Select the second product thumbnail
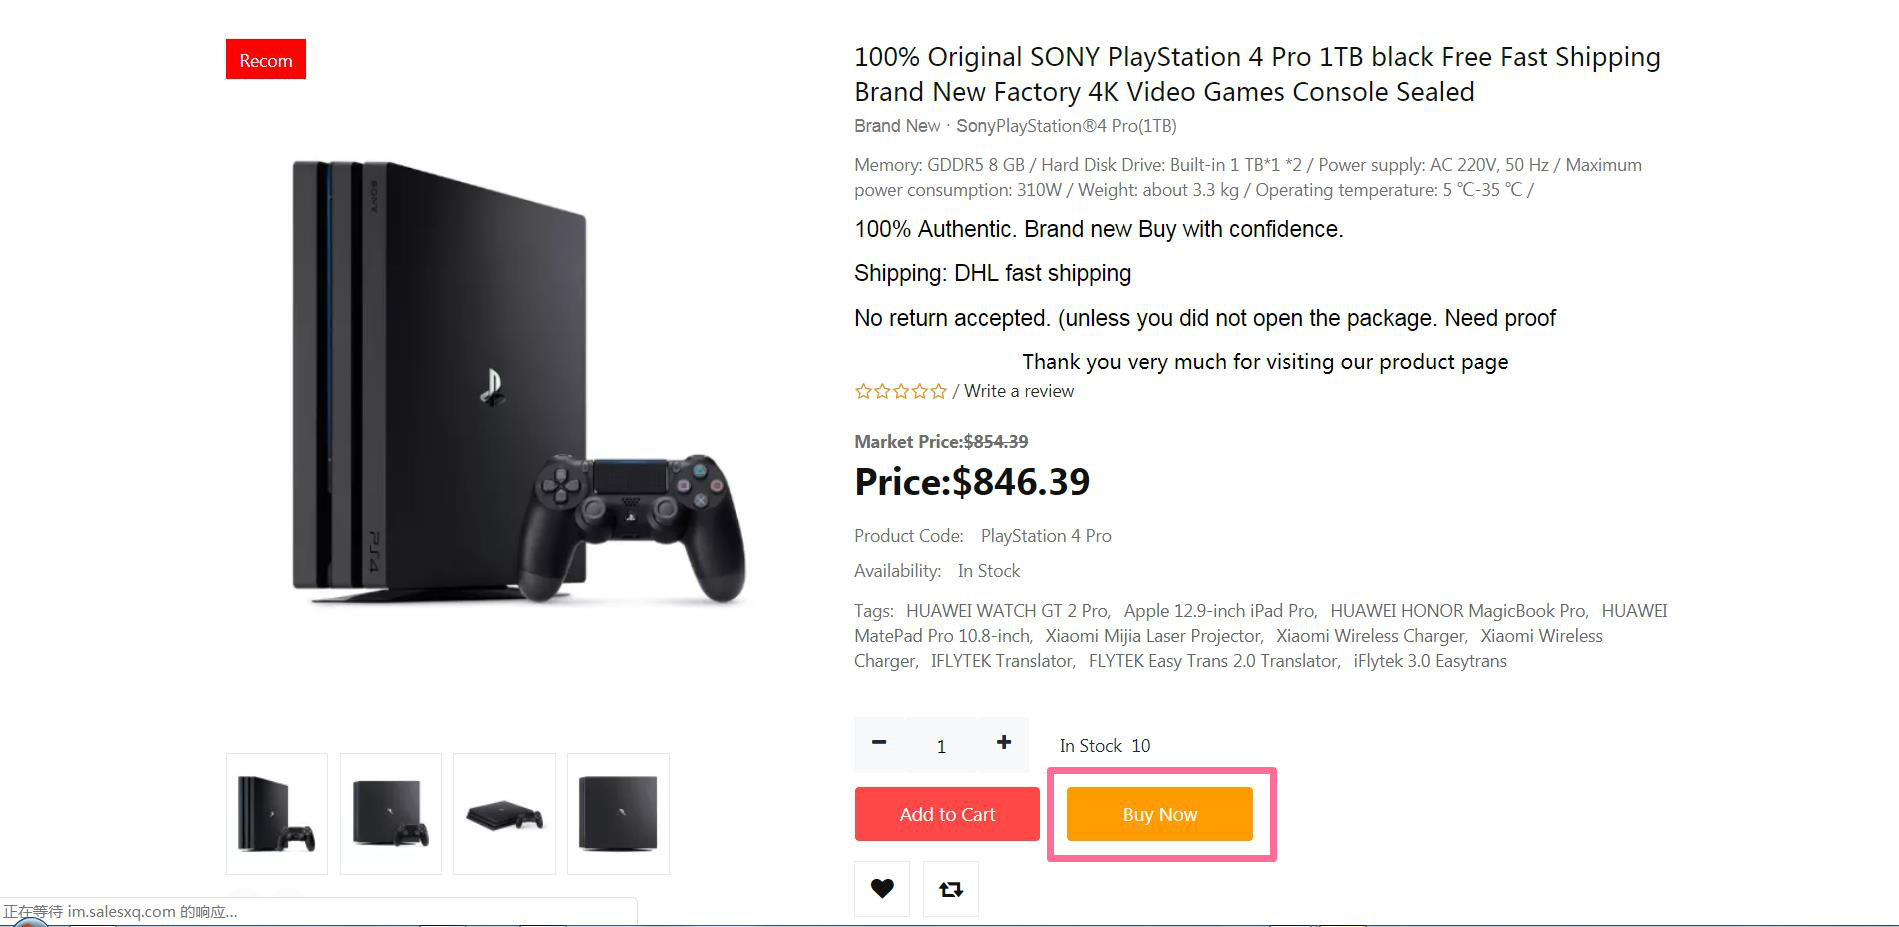The image size is (1899, 927). click(x=391, y=814)
